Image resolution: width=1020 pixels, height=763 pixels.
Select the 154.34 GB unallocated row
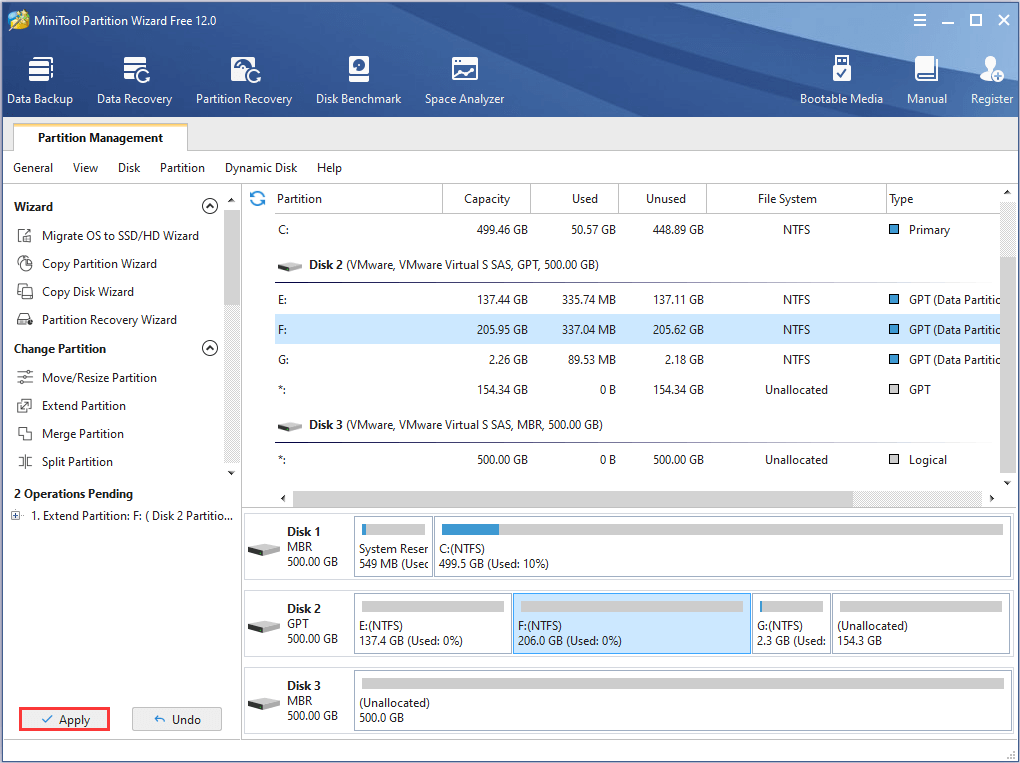tap(638, 390)
